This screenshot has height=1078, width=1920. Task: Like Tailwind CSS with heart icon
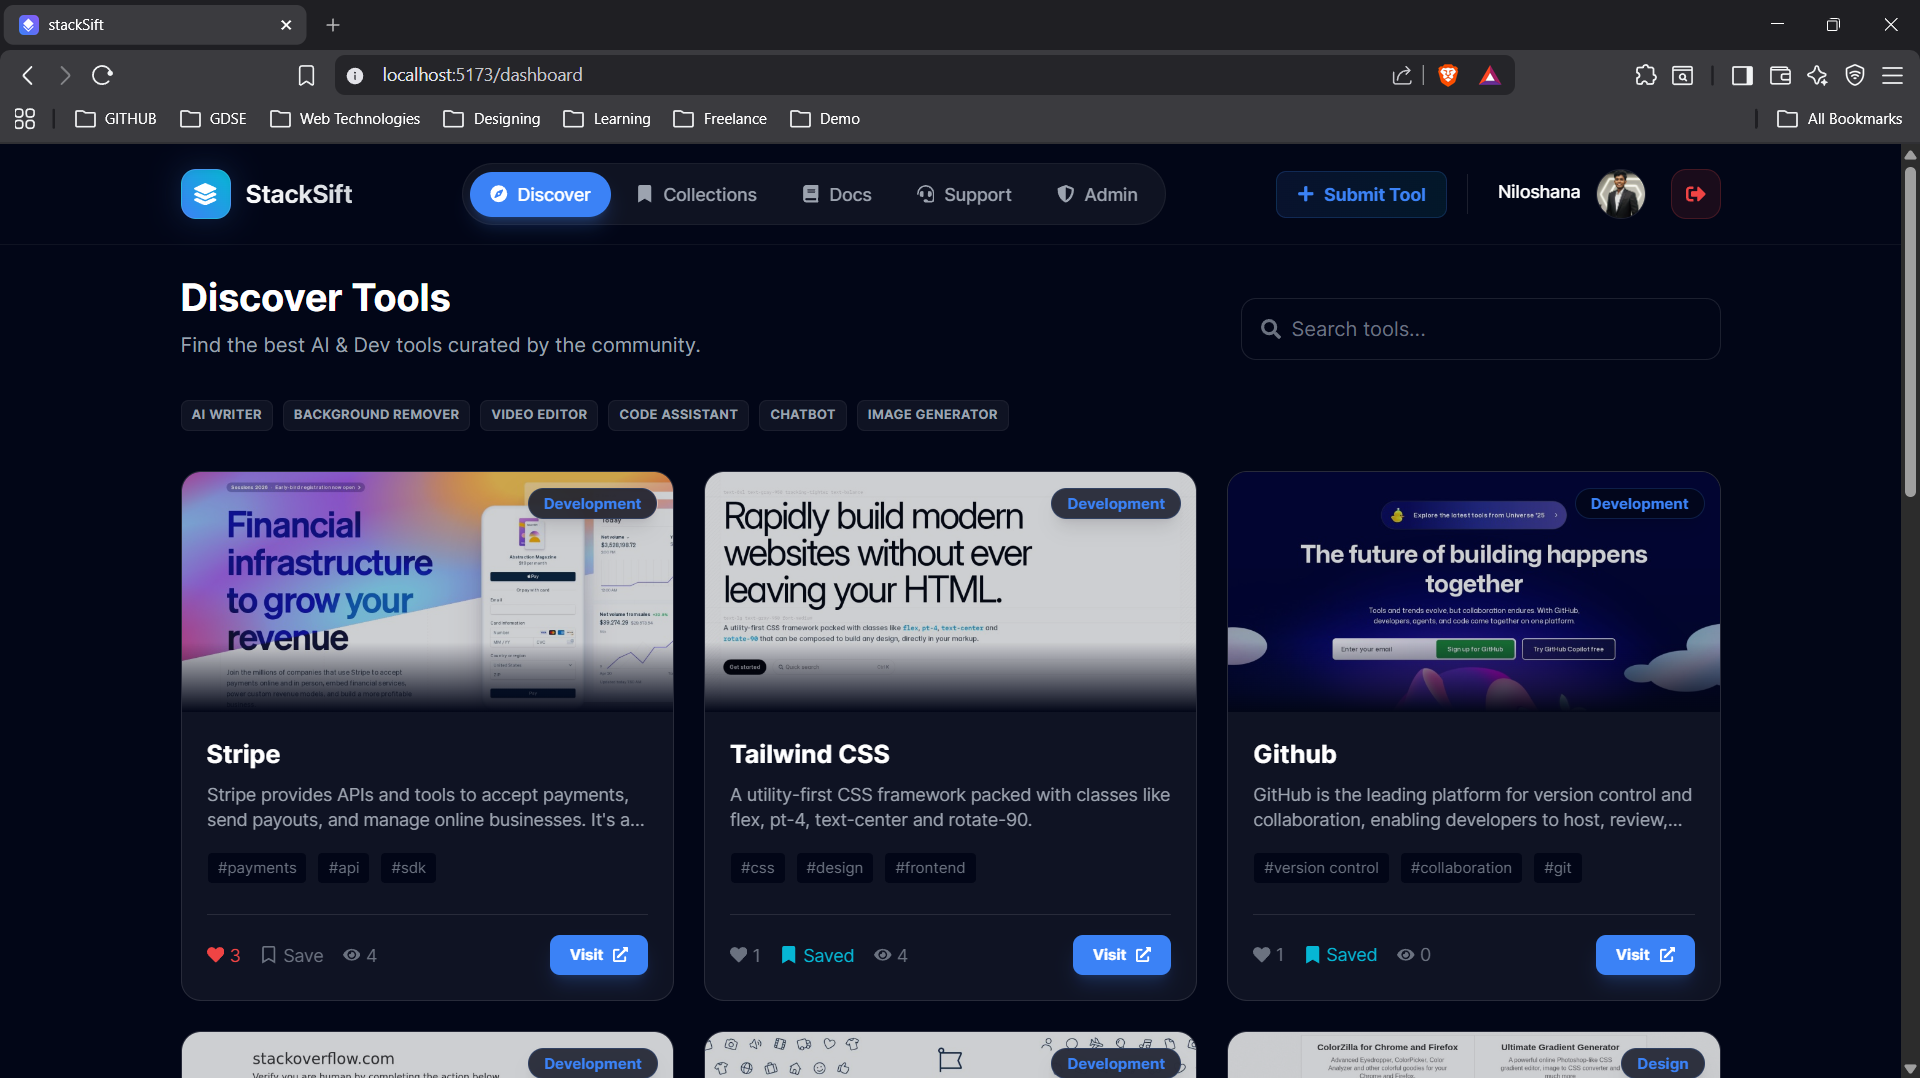738,955
